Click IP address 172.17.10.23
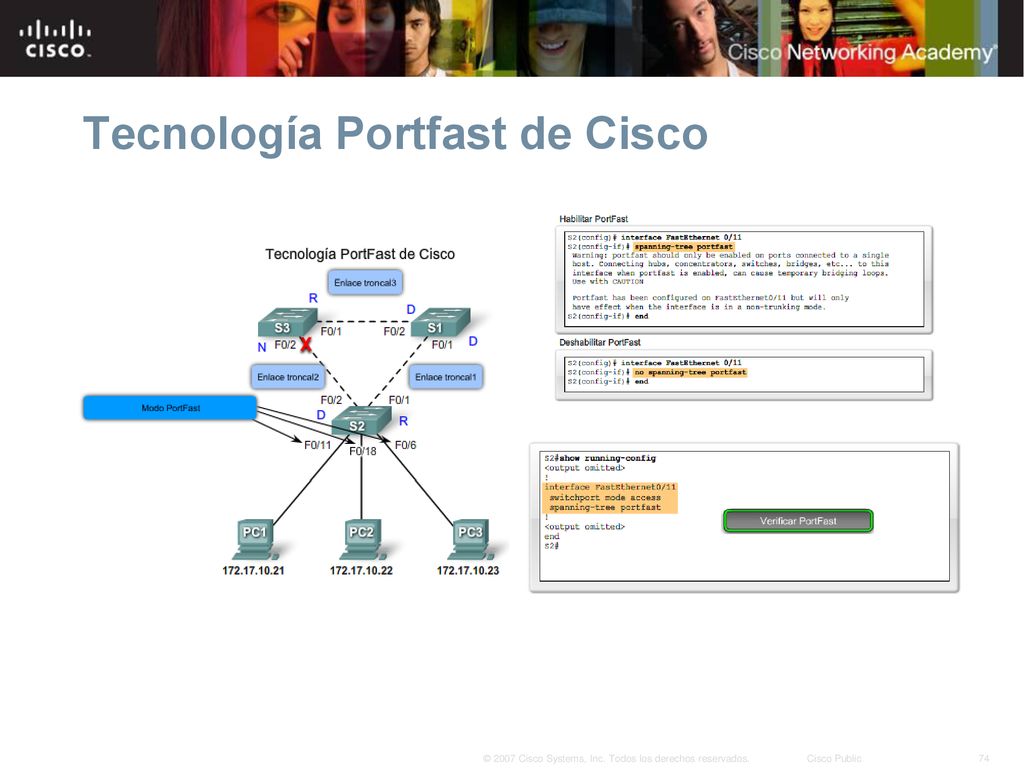 tap(468, 570)
